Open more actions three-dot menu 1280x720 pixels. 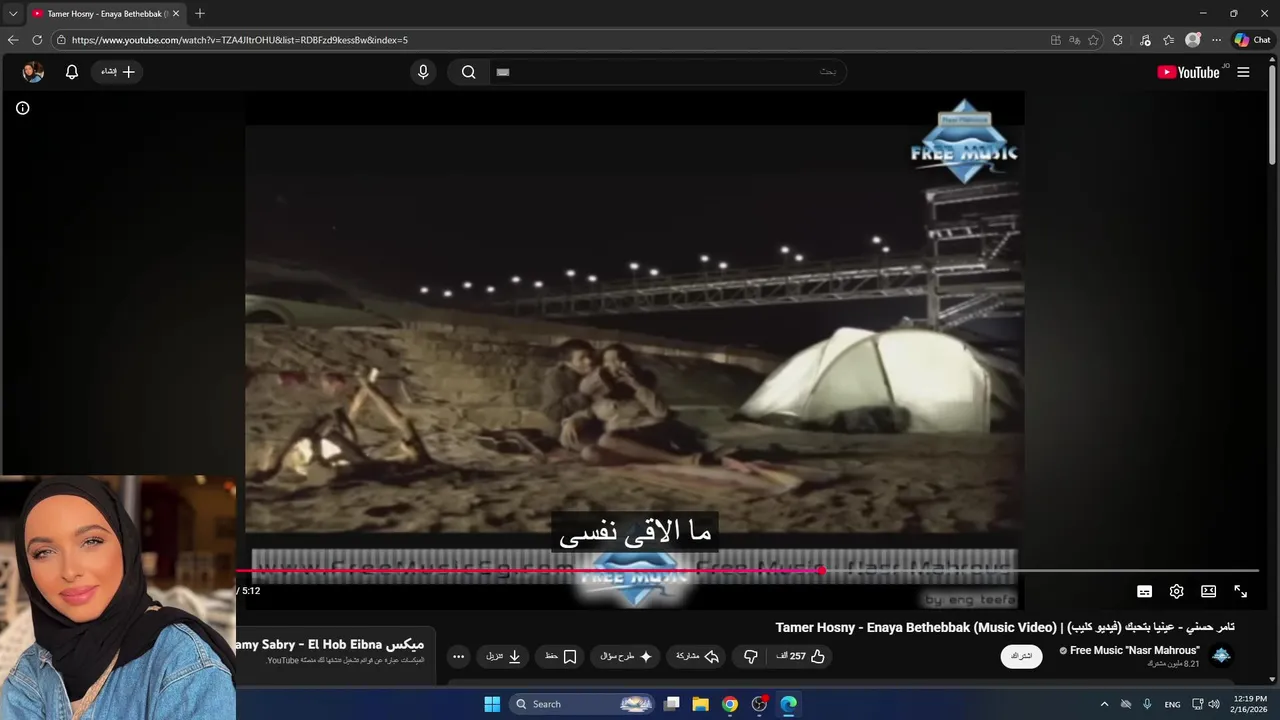(x=458, y=656)
